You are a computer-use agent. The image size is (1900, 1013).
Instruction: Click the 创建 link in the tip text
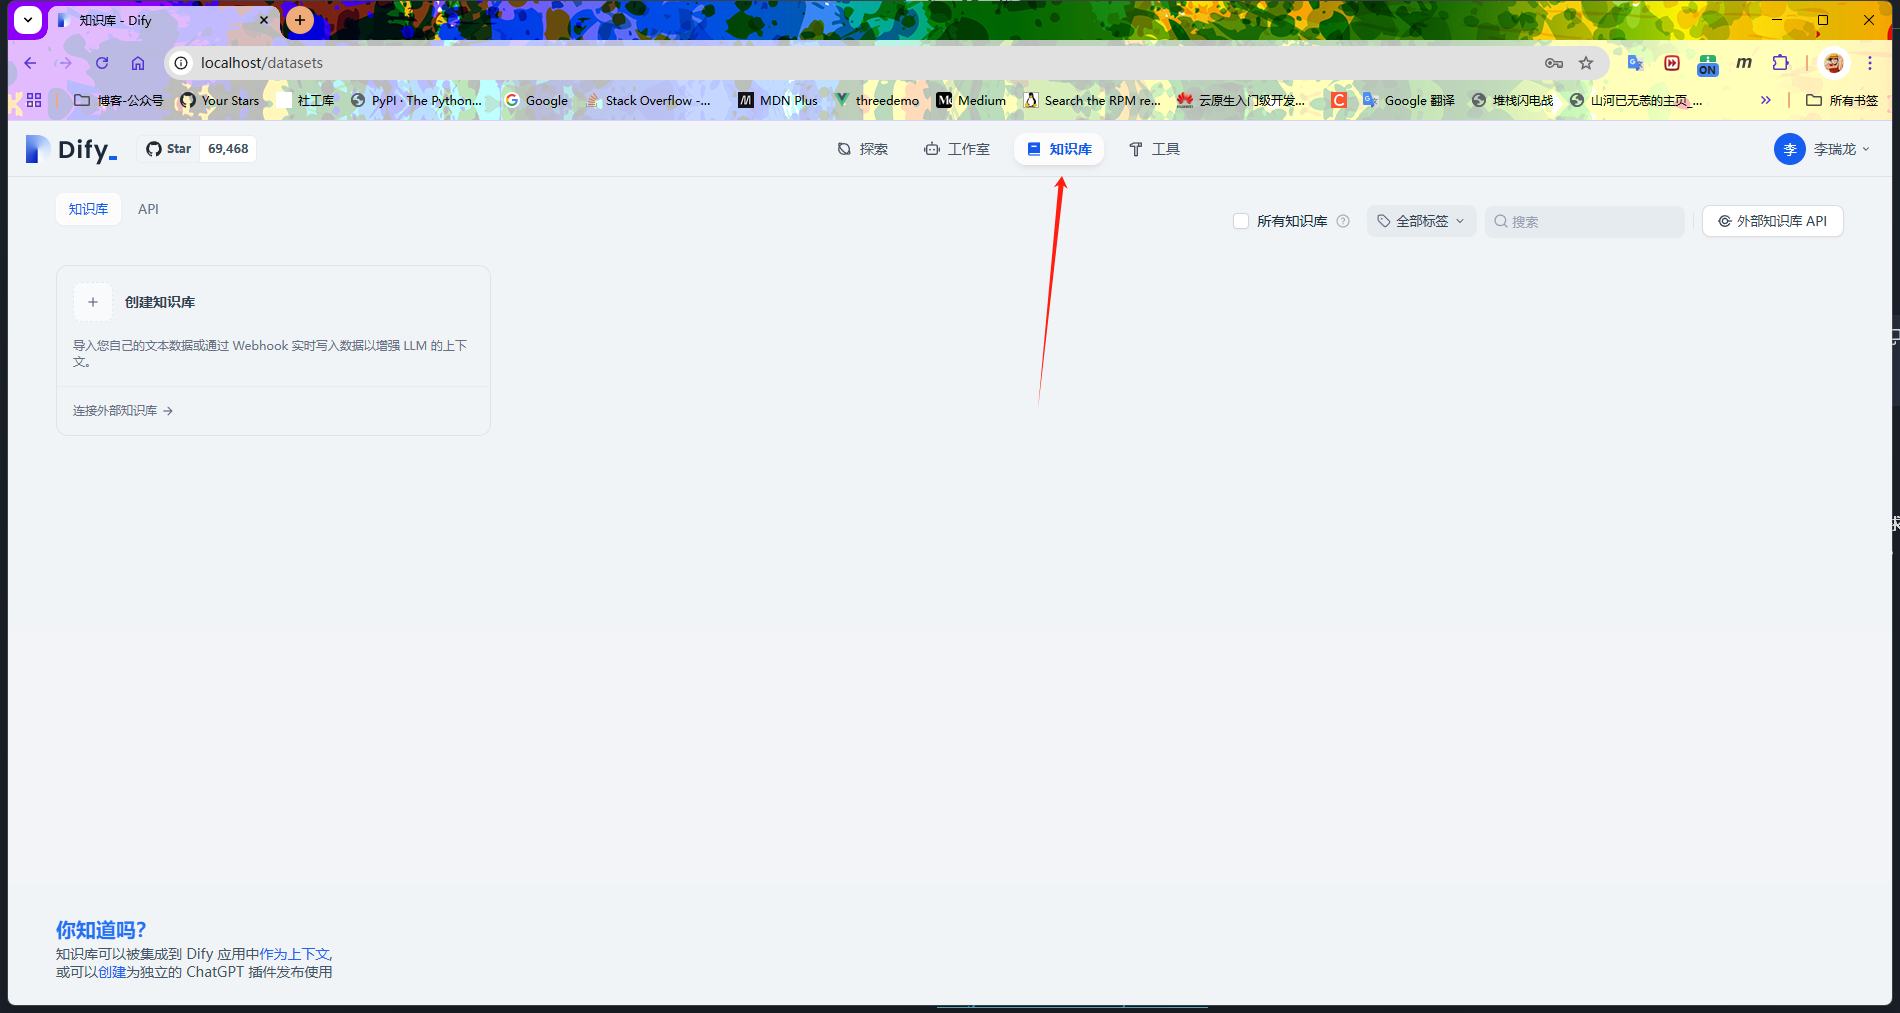[112, 972]
